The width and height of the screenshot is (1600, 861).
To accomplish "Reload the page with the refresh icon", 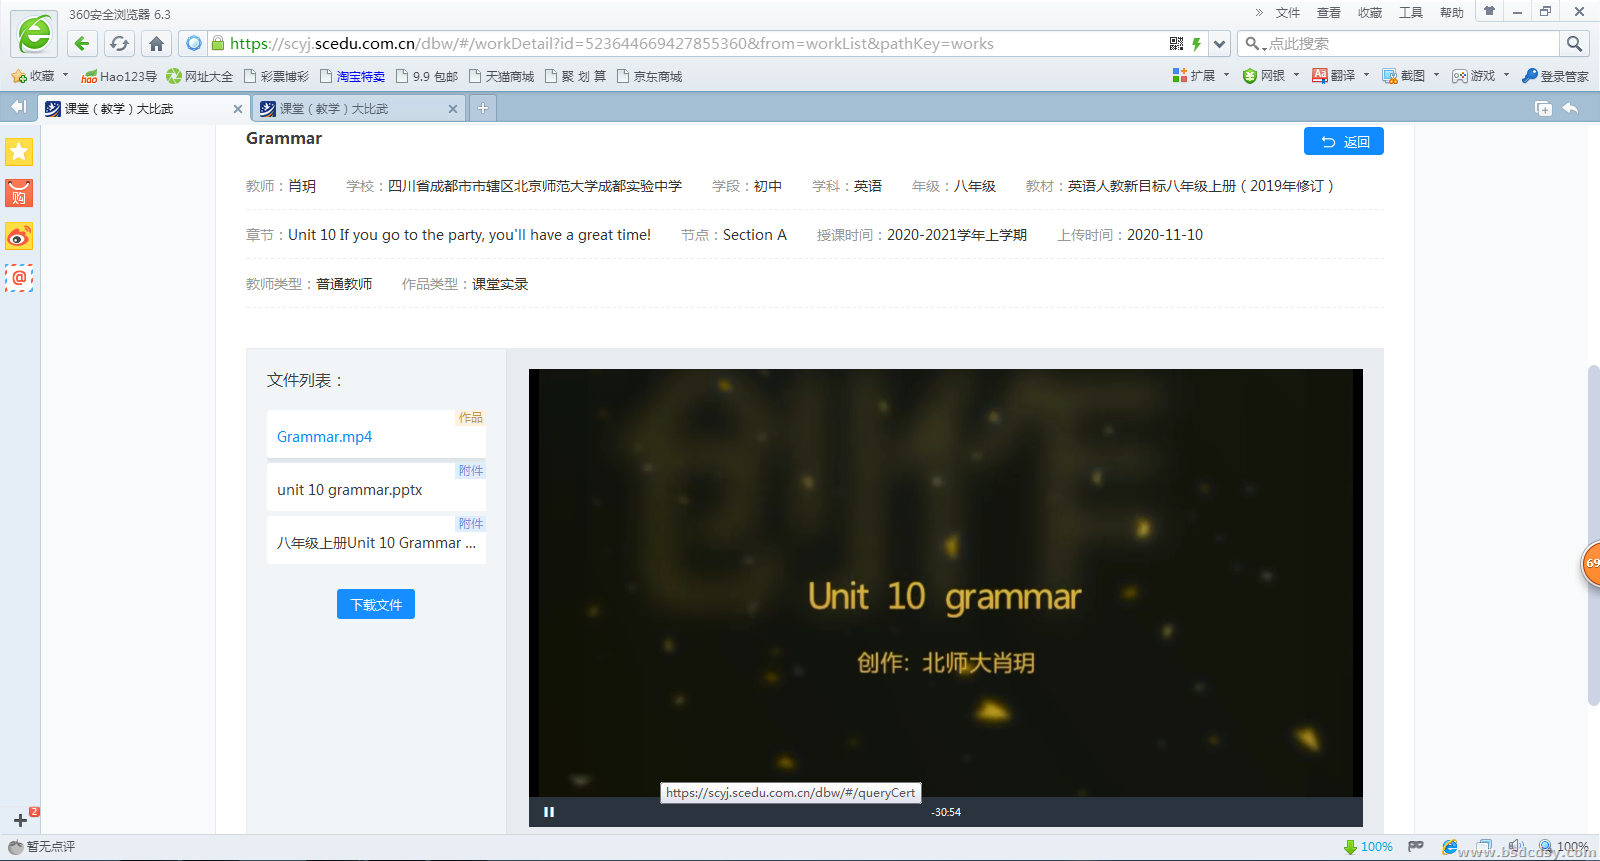I will (119, 44).
